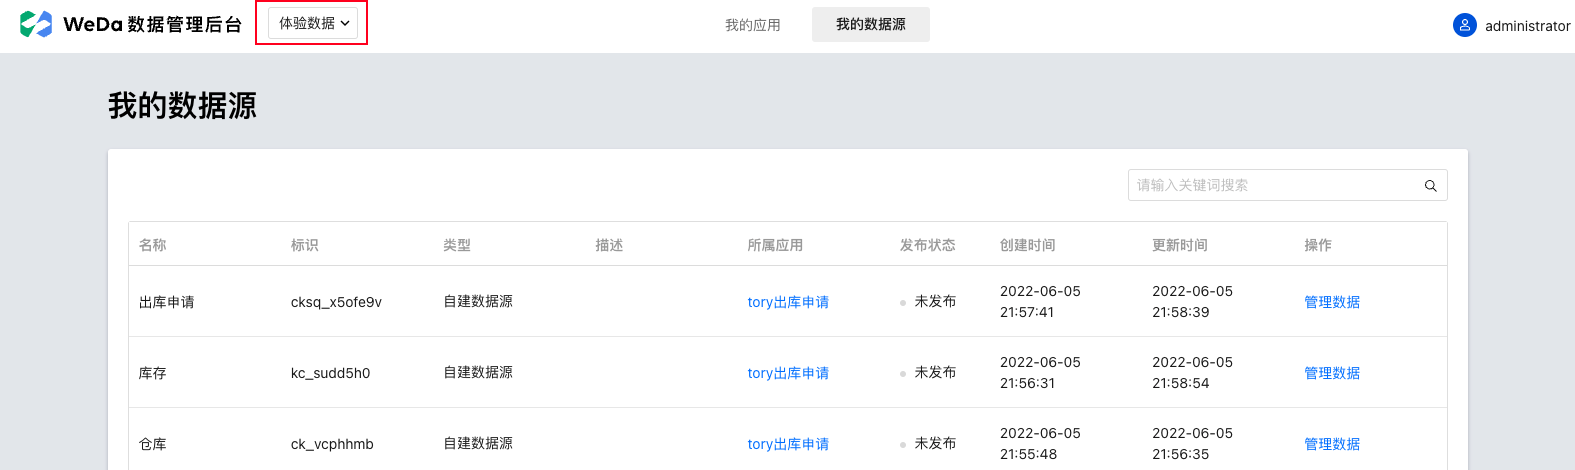Click the administrator avatar icon
The image size is (1575, 470).
click(x=1464, y=25)
